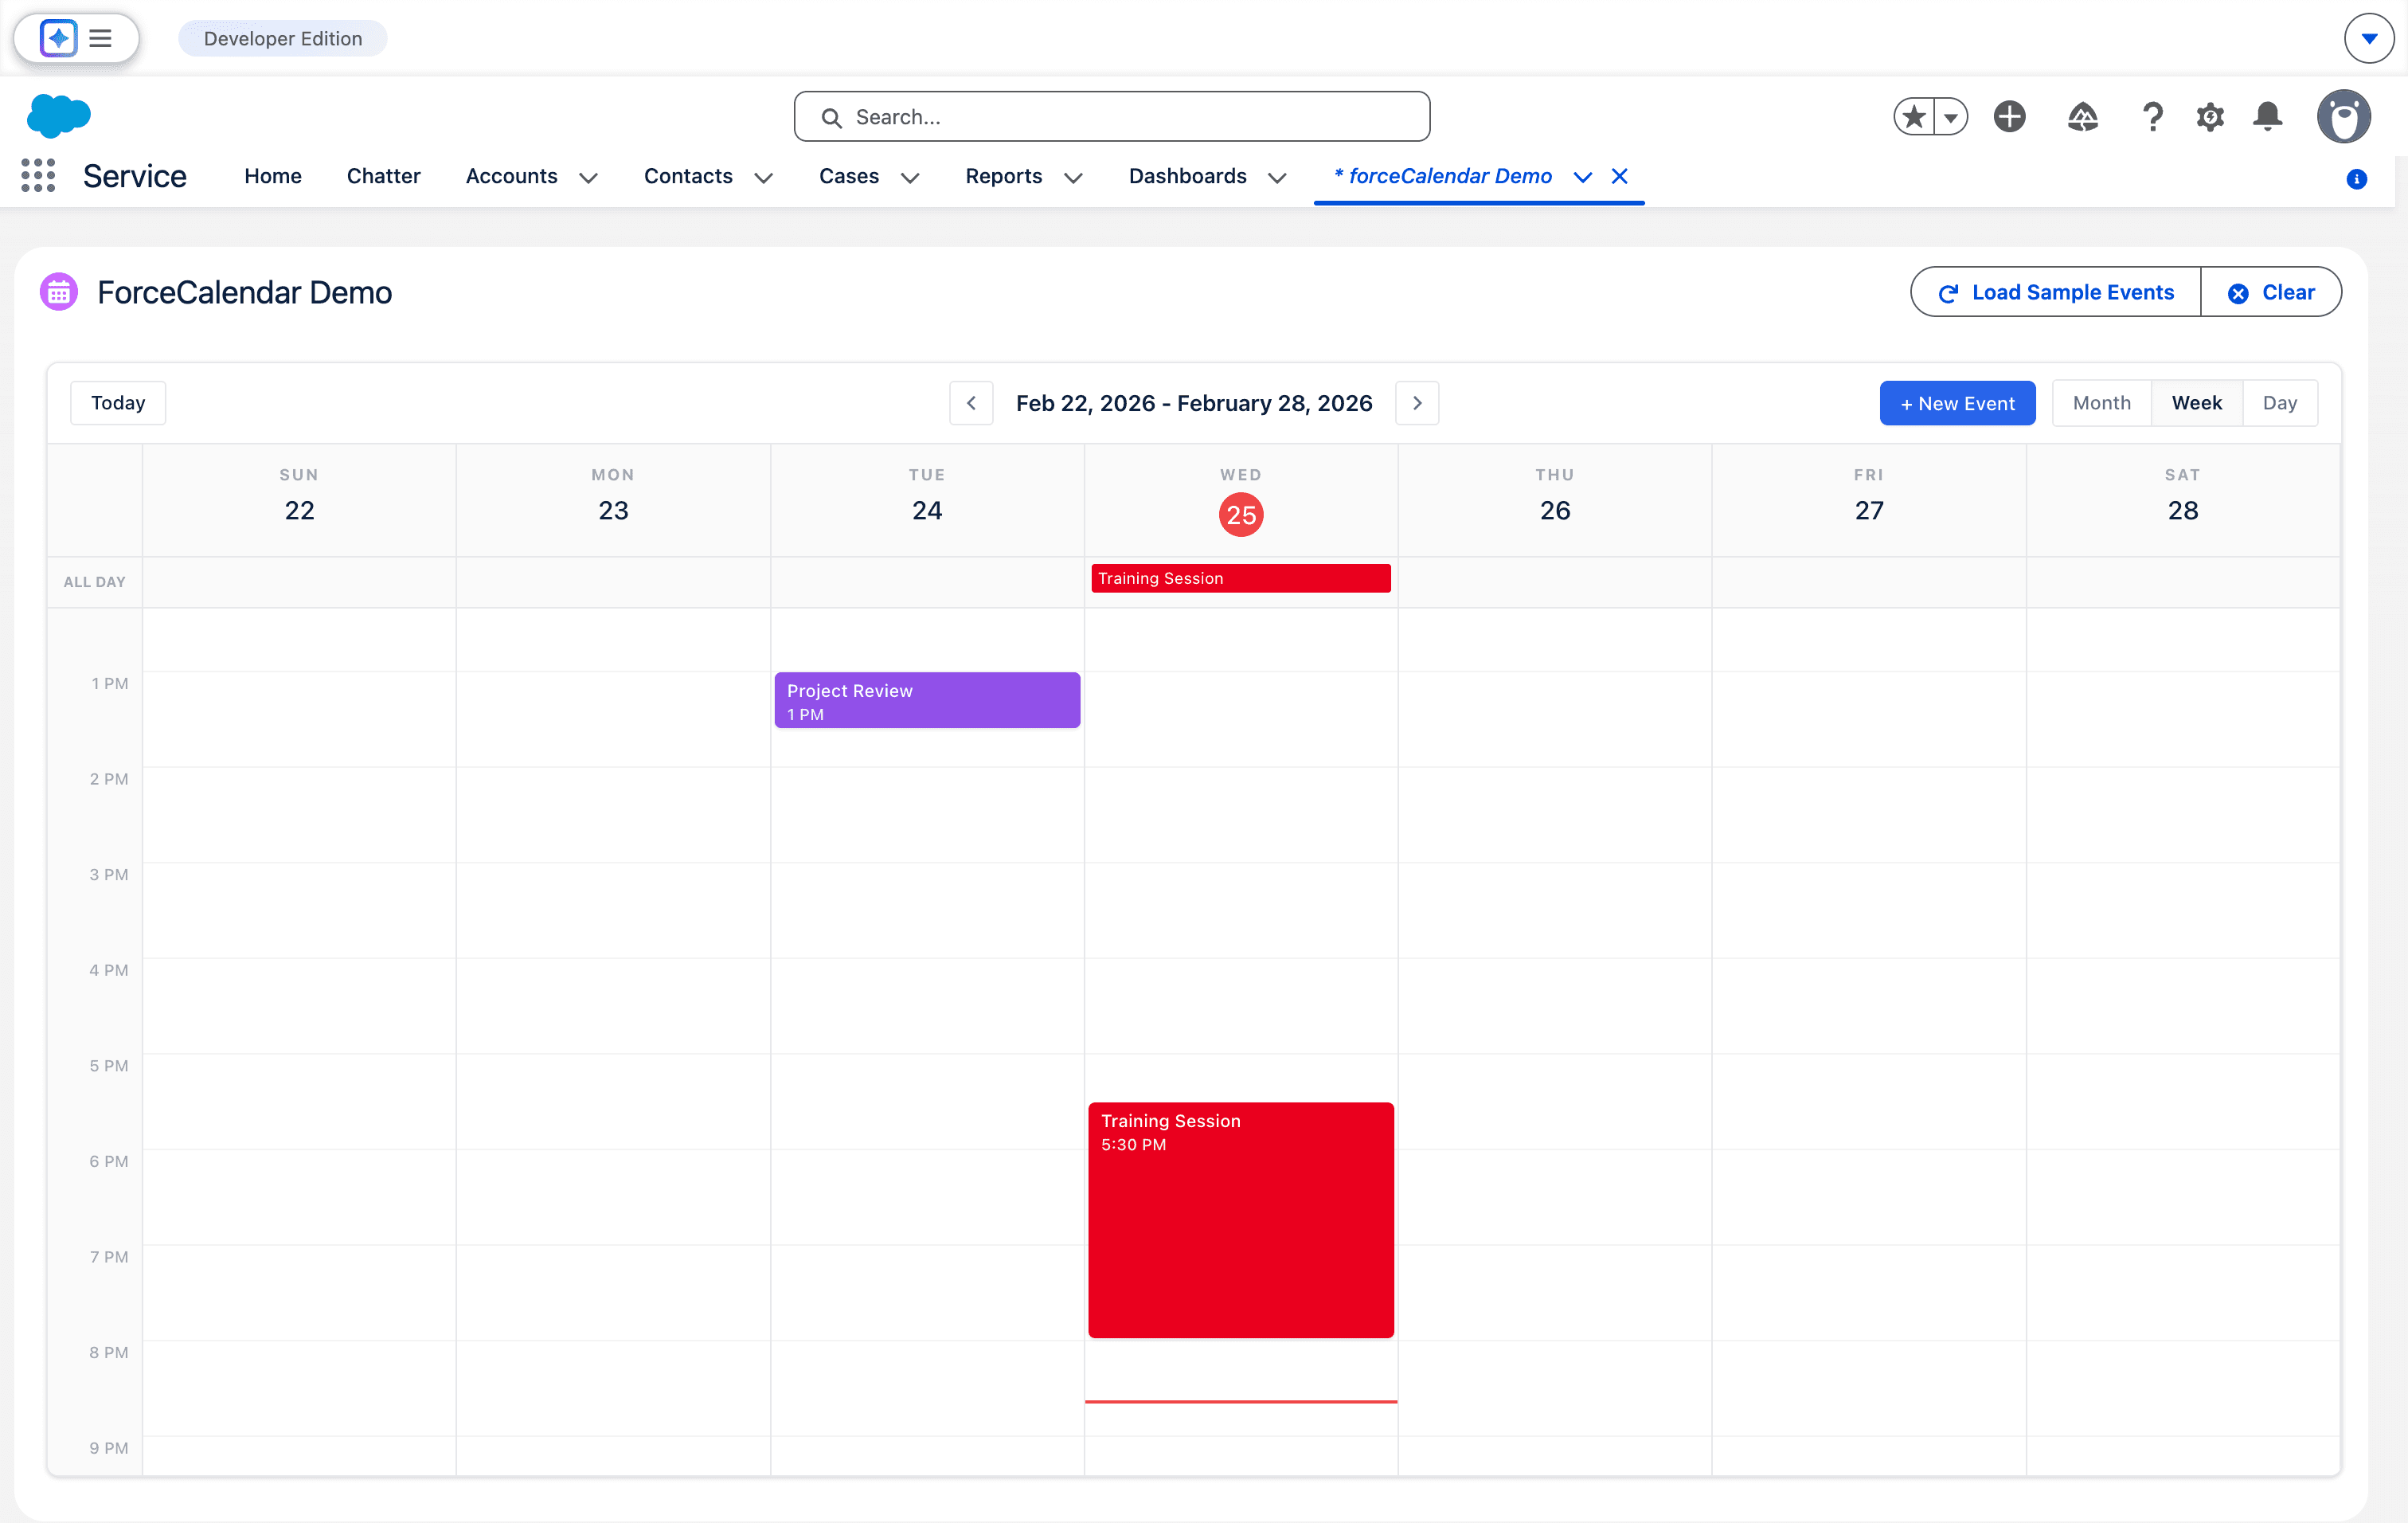Screen dimensions: 2408x1523
Task: Open the Trailhead guidance icon
Action: [x=2082, y=116]
